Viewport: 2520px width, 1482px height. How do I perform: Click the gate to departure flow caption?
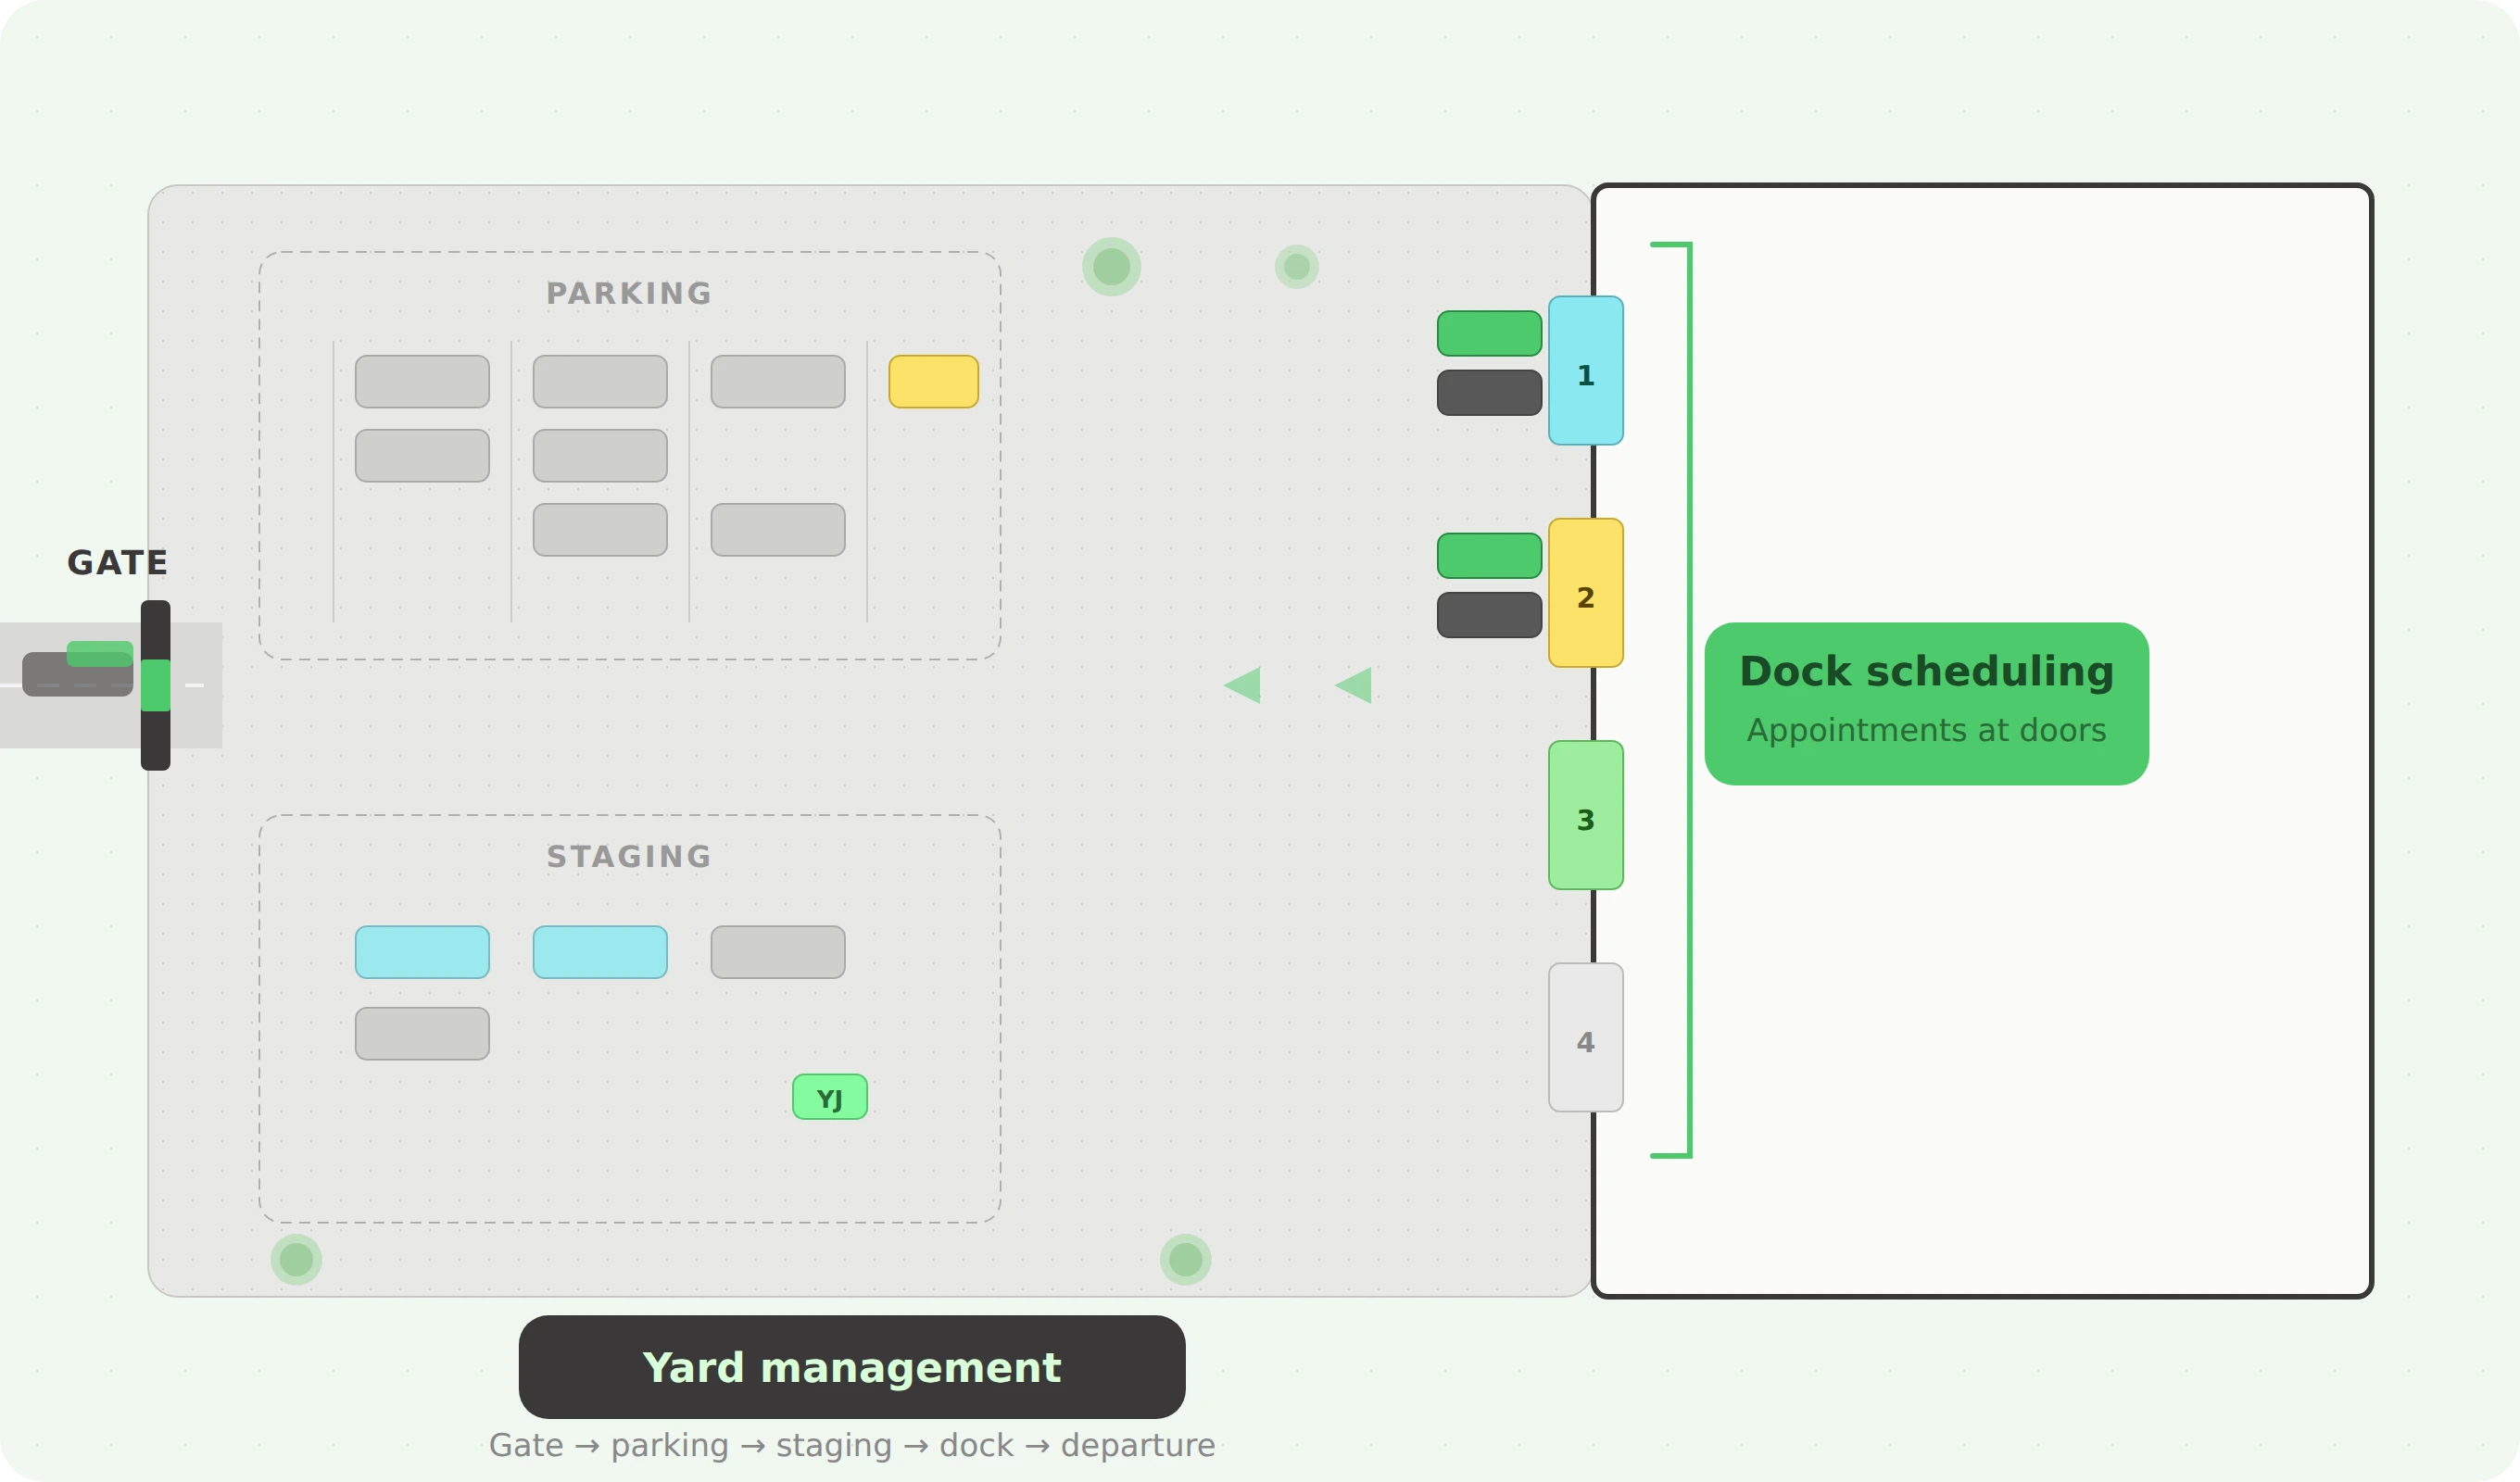coord(851,1444)
